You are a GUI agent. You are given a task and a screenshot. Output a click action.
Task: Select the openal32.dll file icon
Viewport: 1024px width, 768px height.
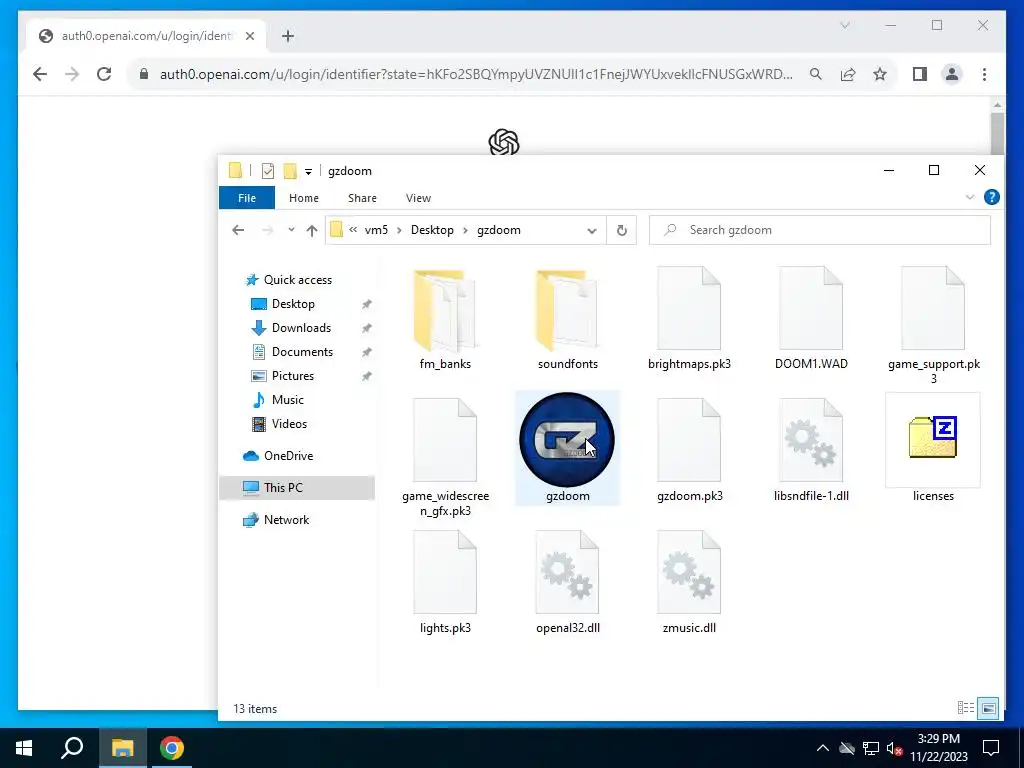click(567, 572)
